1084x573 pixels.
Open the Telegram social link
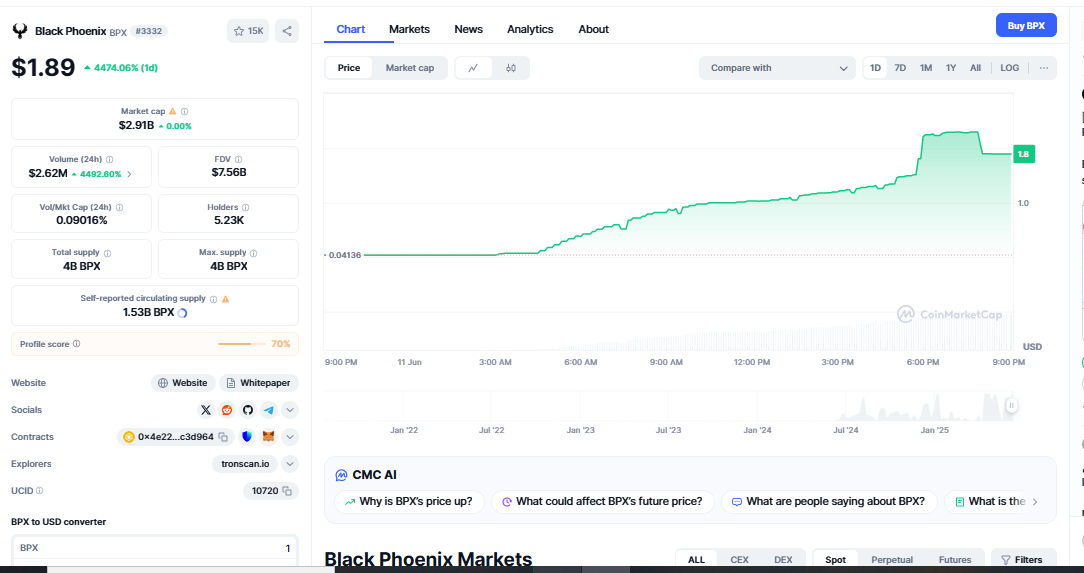pyautogui.click(x=268, y=410)
